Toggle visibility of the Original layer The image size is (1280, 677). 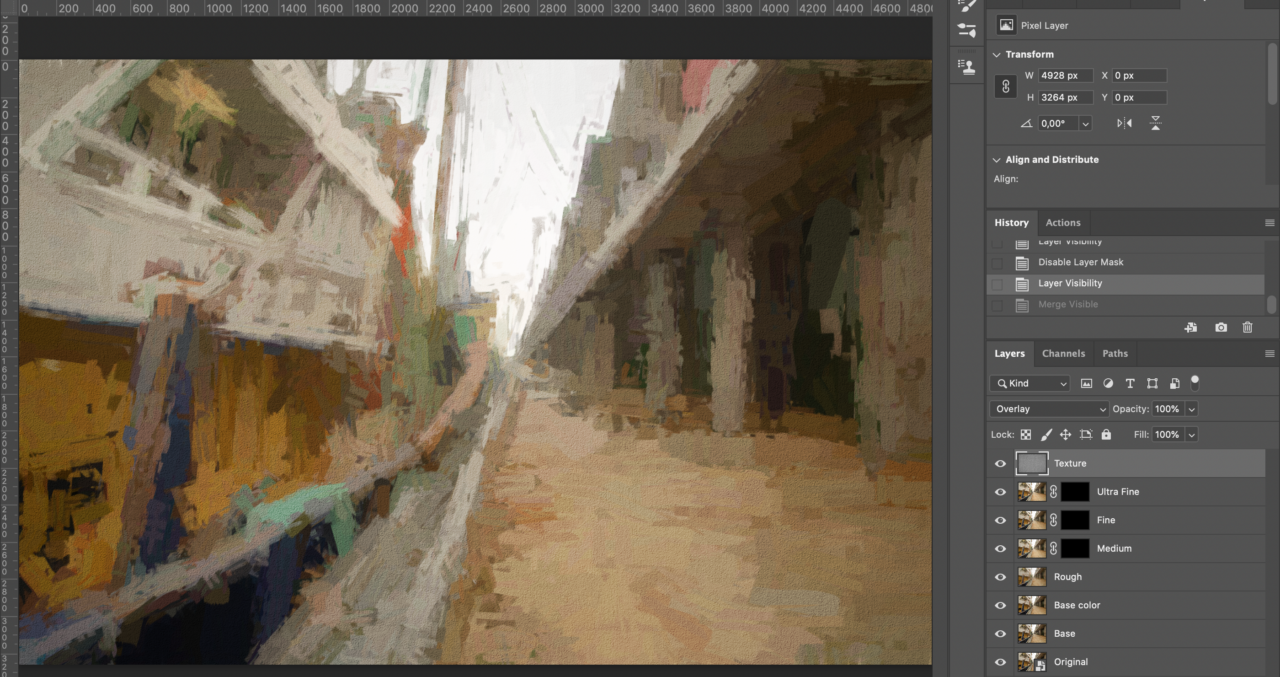[x=1000, y=662]
